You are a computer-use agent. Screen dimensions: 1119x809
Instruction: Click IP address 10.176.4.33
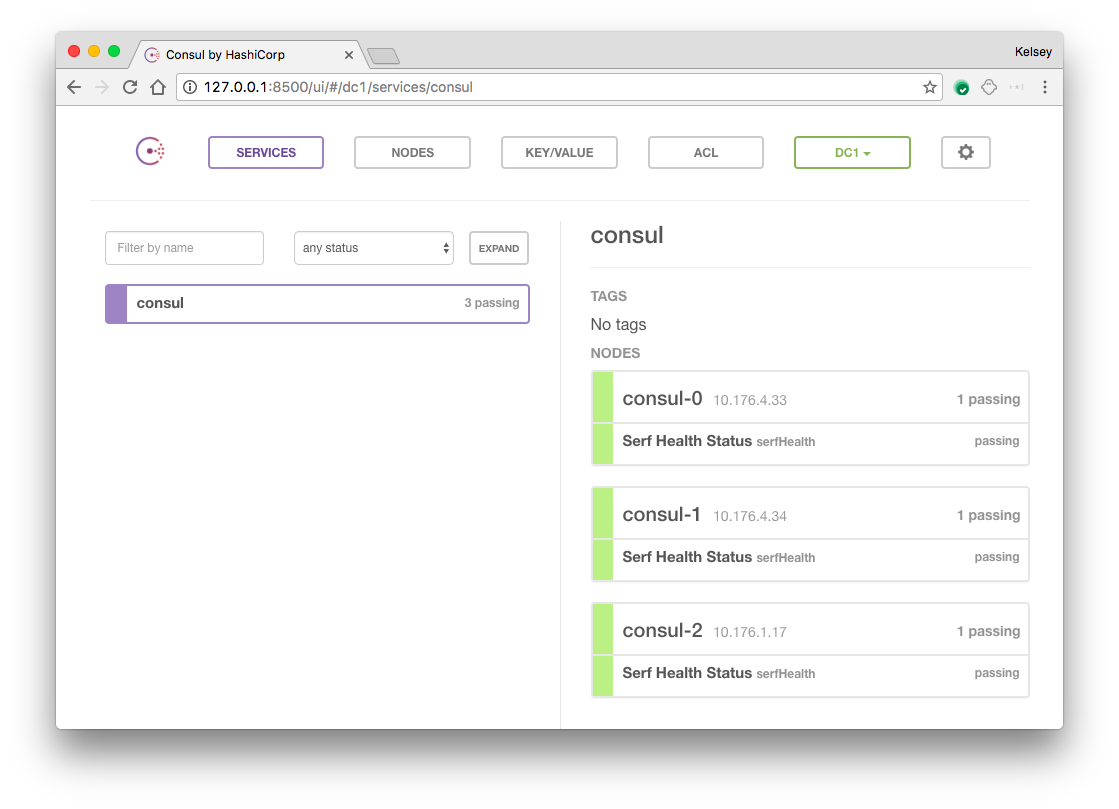click(750, 400)
